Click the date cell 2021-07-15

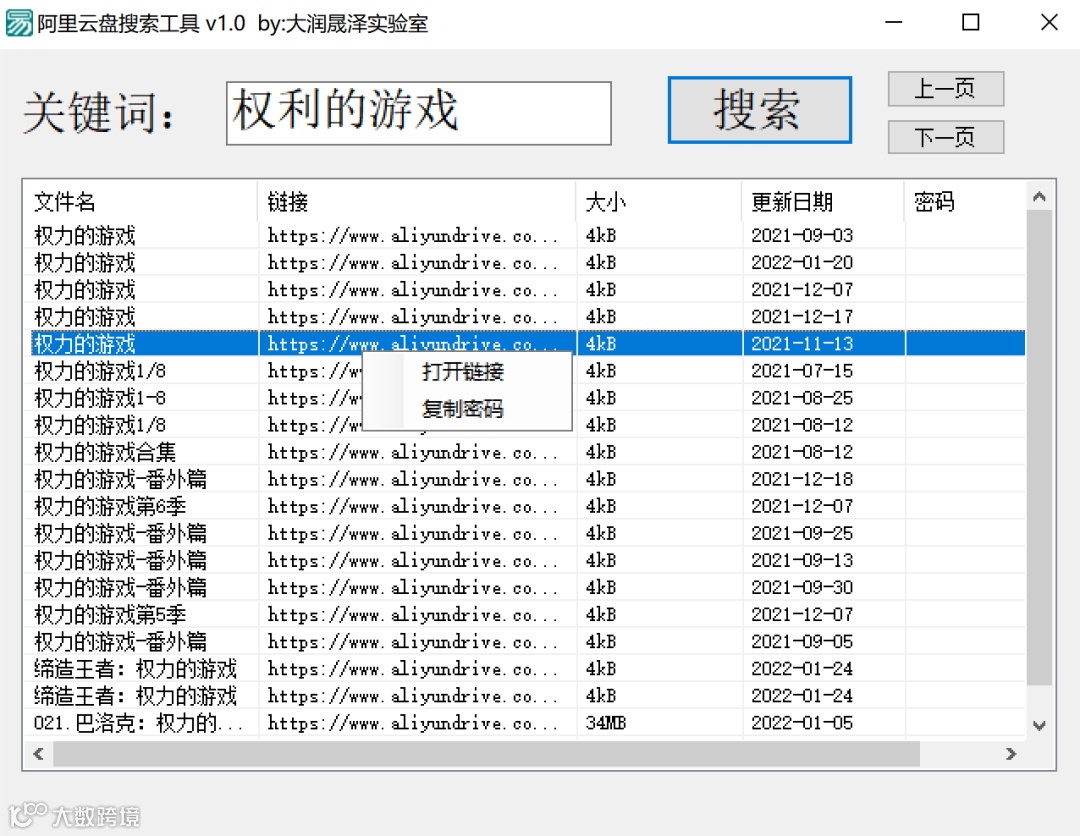[x=802, y=371]
